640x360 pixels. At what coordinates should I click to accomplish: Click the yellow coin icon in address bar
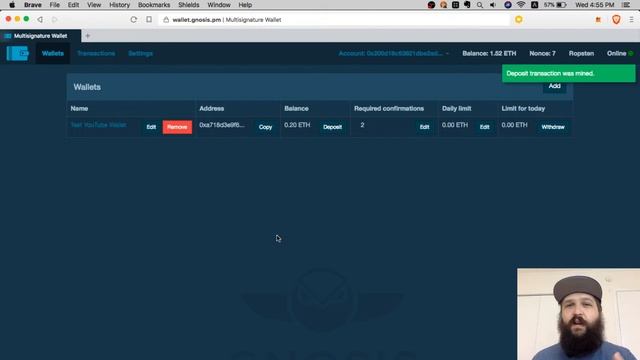[519, 20]
